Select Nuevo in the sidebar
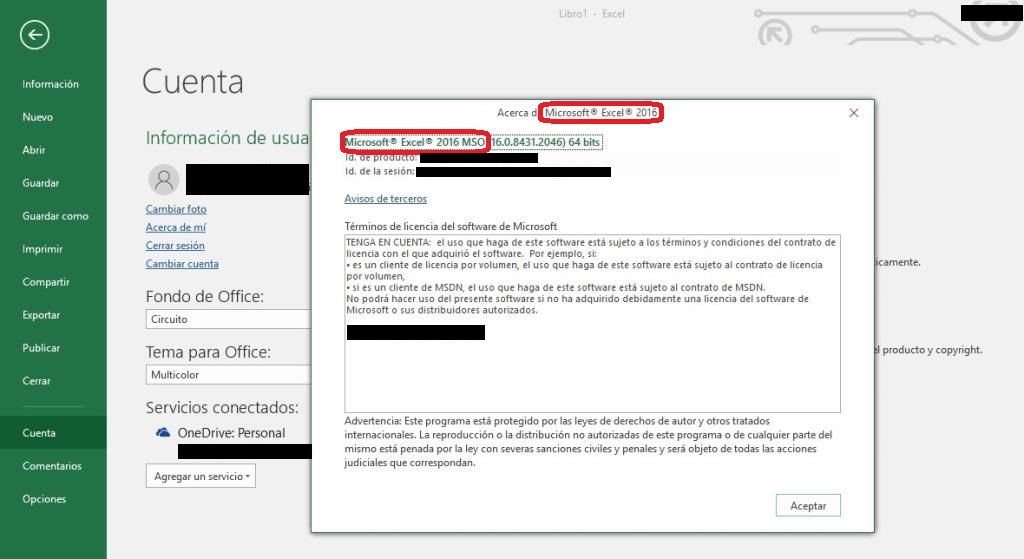 [37, 117]
